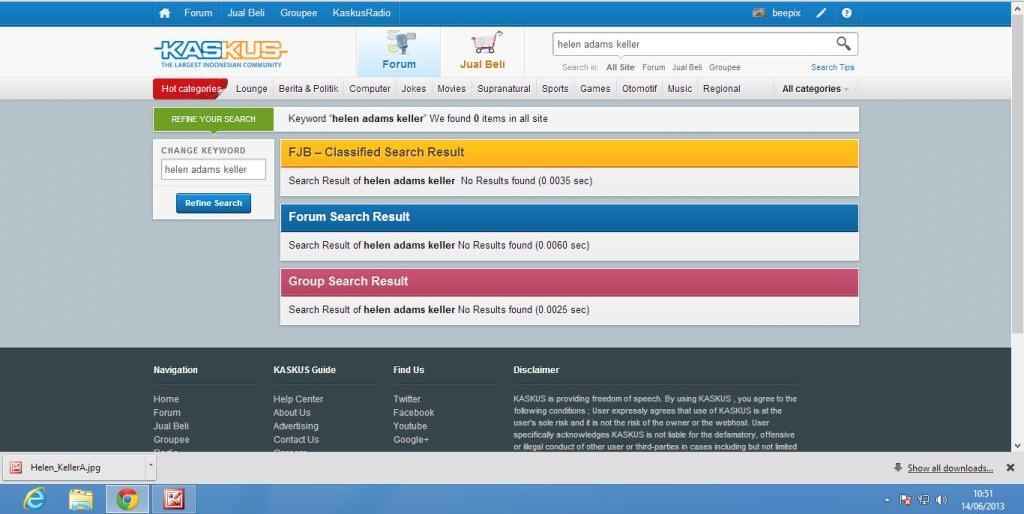Open Lounge category
The image size is (1024, 514).
251,89
